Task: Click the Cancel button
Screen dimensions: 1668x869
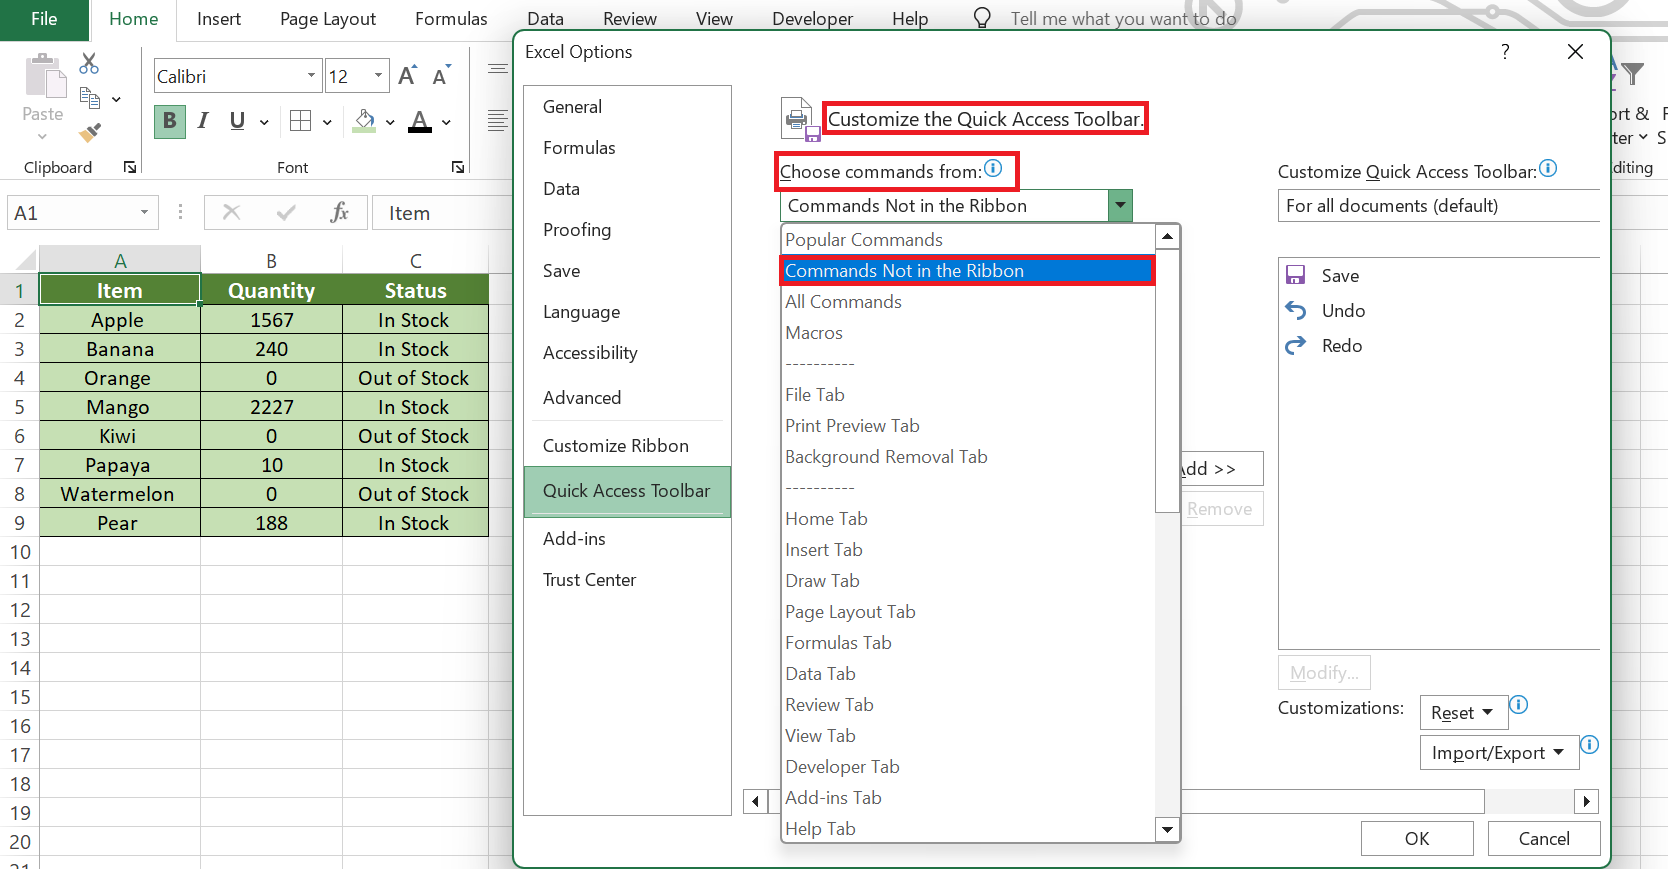Action: coord(1544,839)
